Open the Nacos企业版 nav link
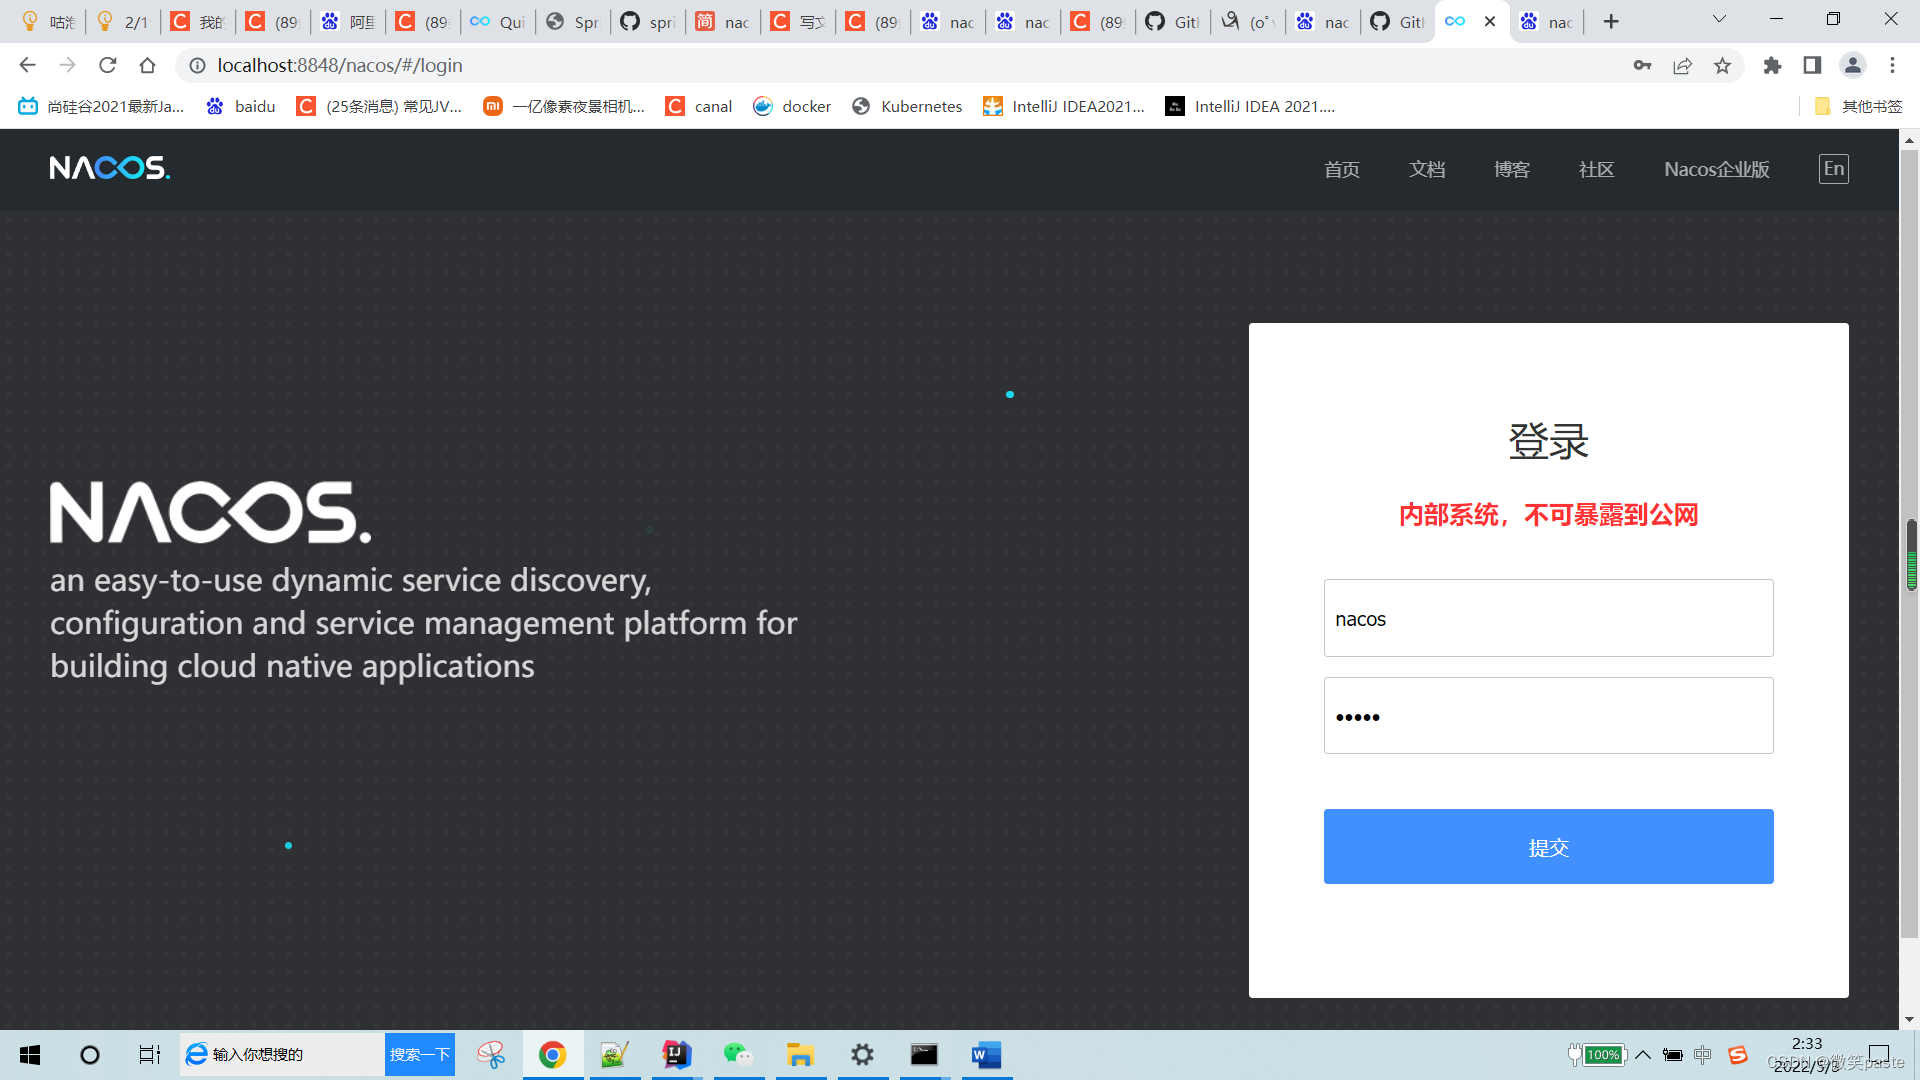 (1717, 170)
